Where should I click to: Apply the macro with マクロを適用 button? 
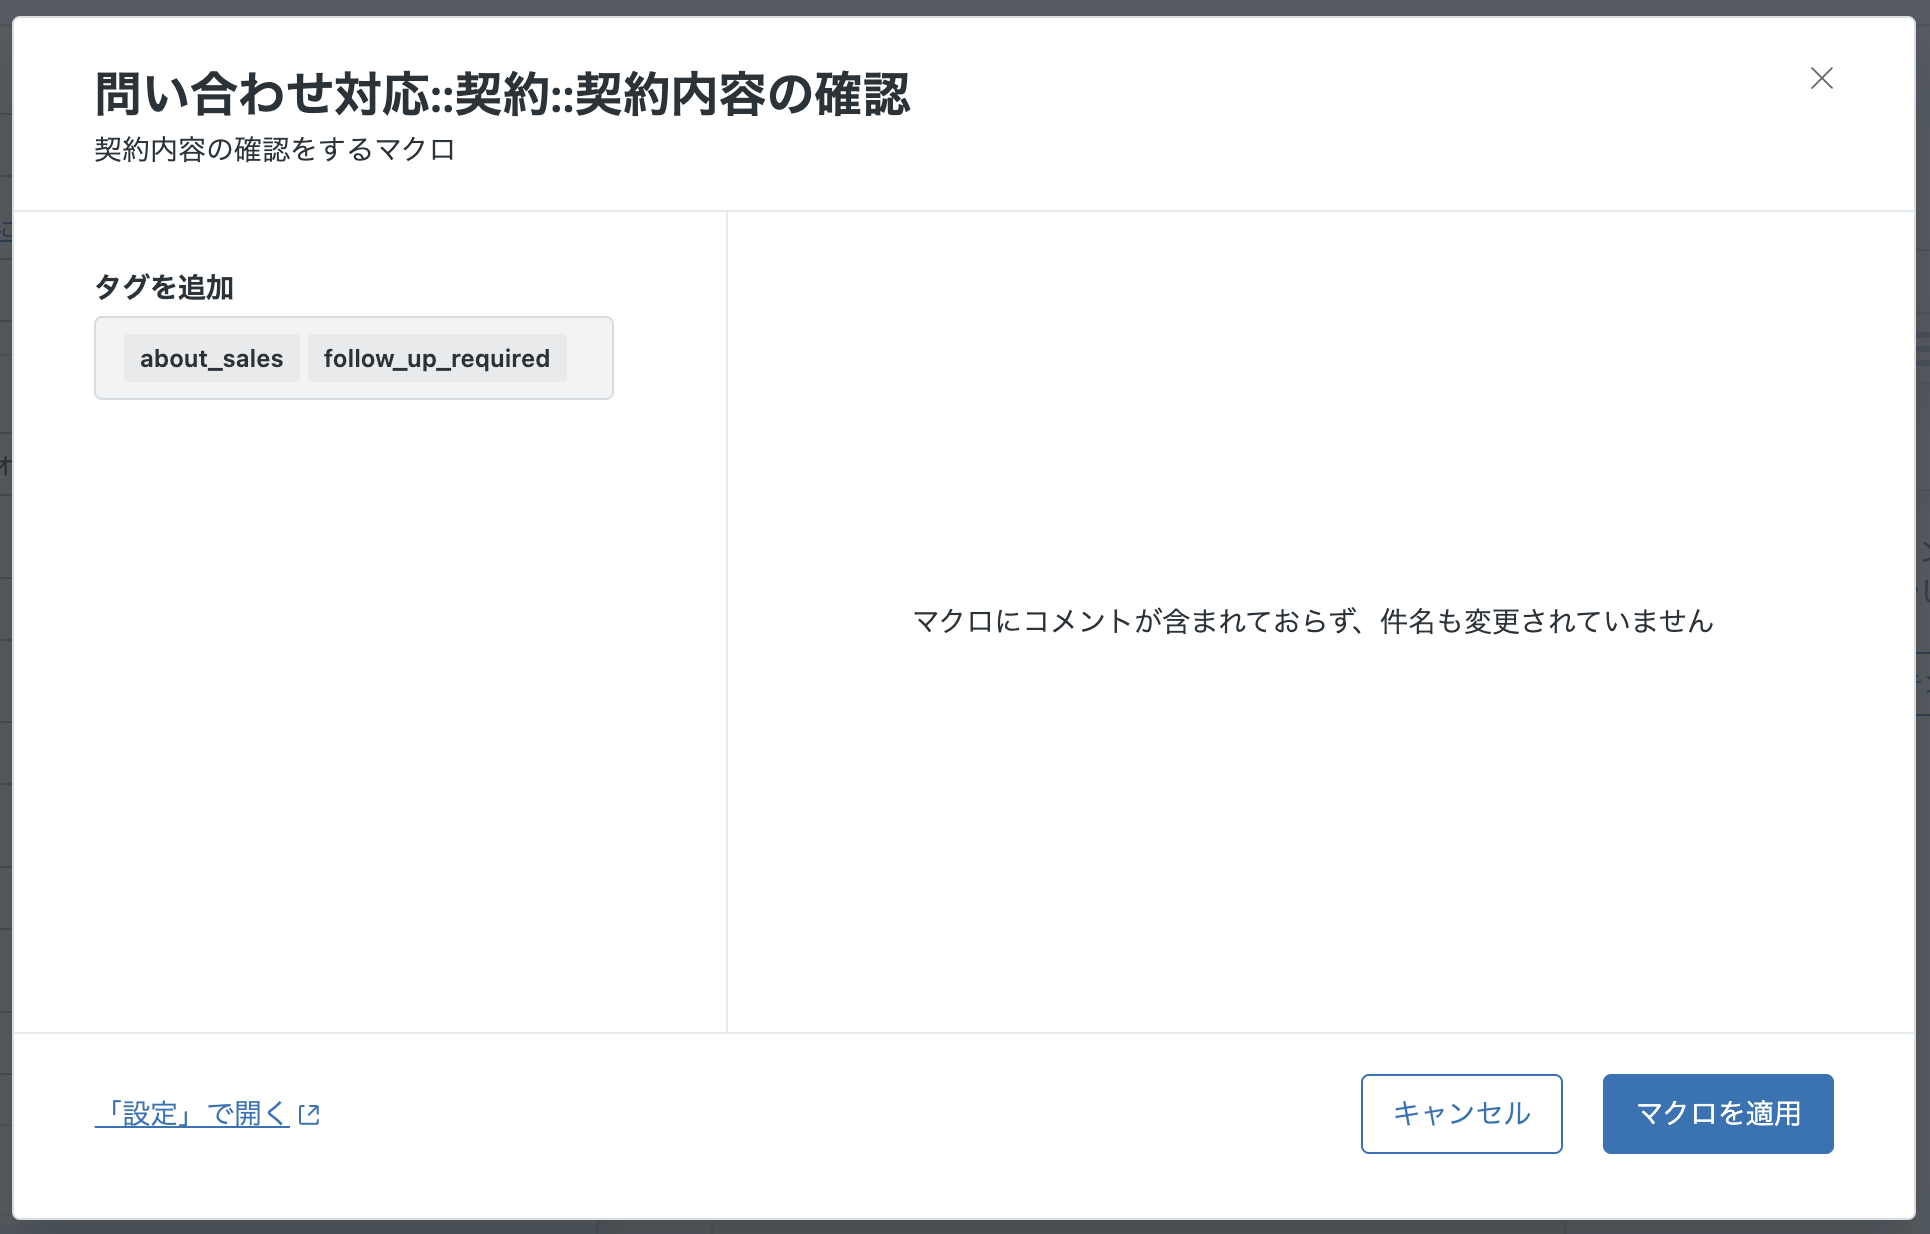coord(1718,1114)
